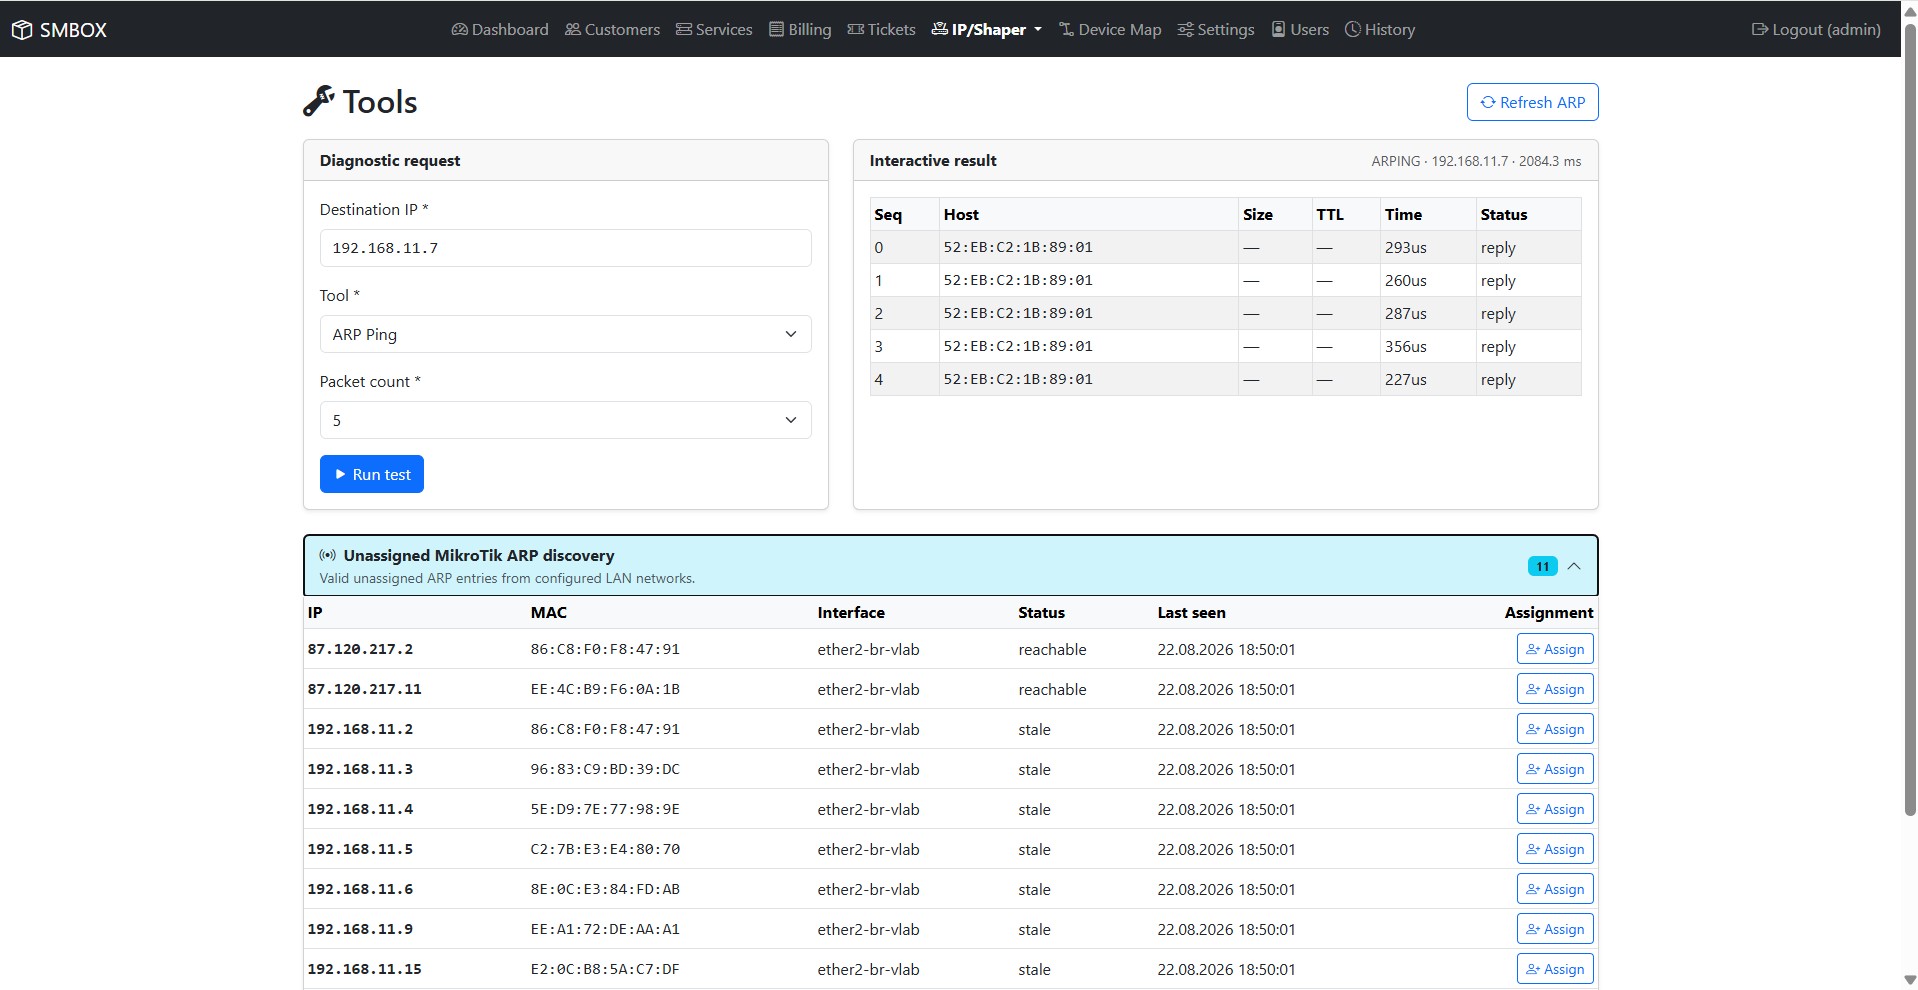Click the refresh arrow icon in Refresh ARP
Image resolution: width=1918 pixels, height=990 pixels.
[1488, 102]
